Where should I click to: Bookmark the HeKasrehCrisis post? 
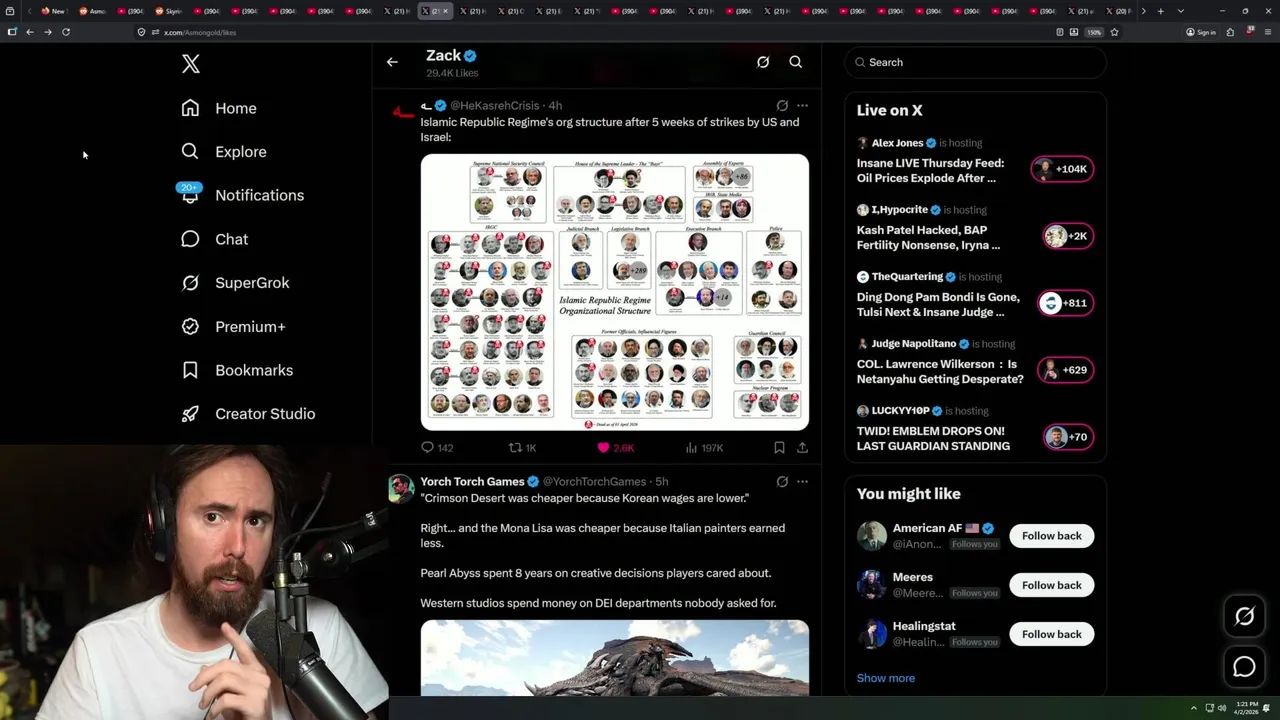tap(779, 448)
